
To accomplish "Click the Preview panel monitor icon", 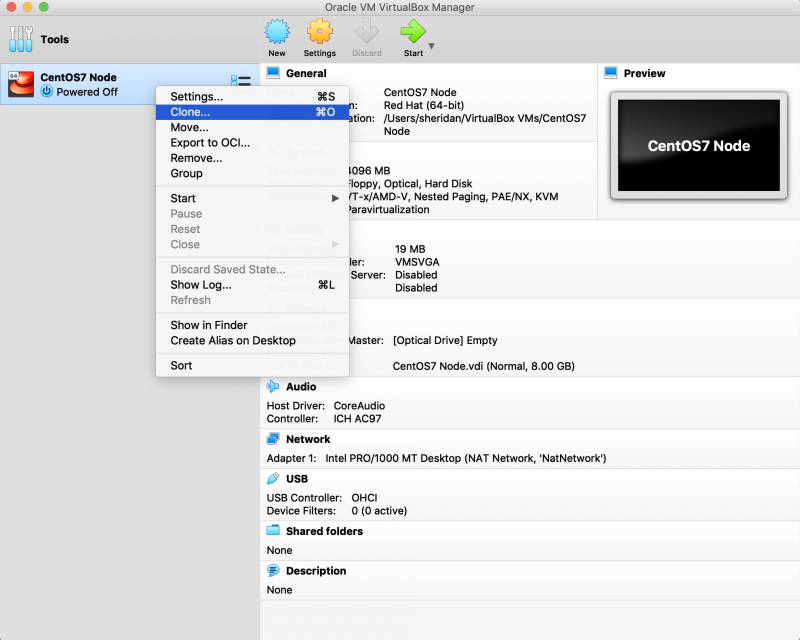I will (x=611, y=73).
